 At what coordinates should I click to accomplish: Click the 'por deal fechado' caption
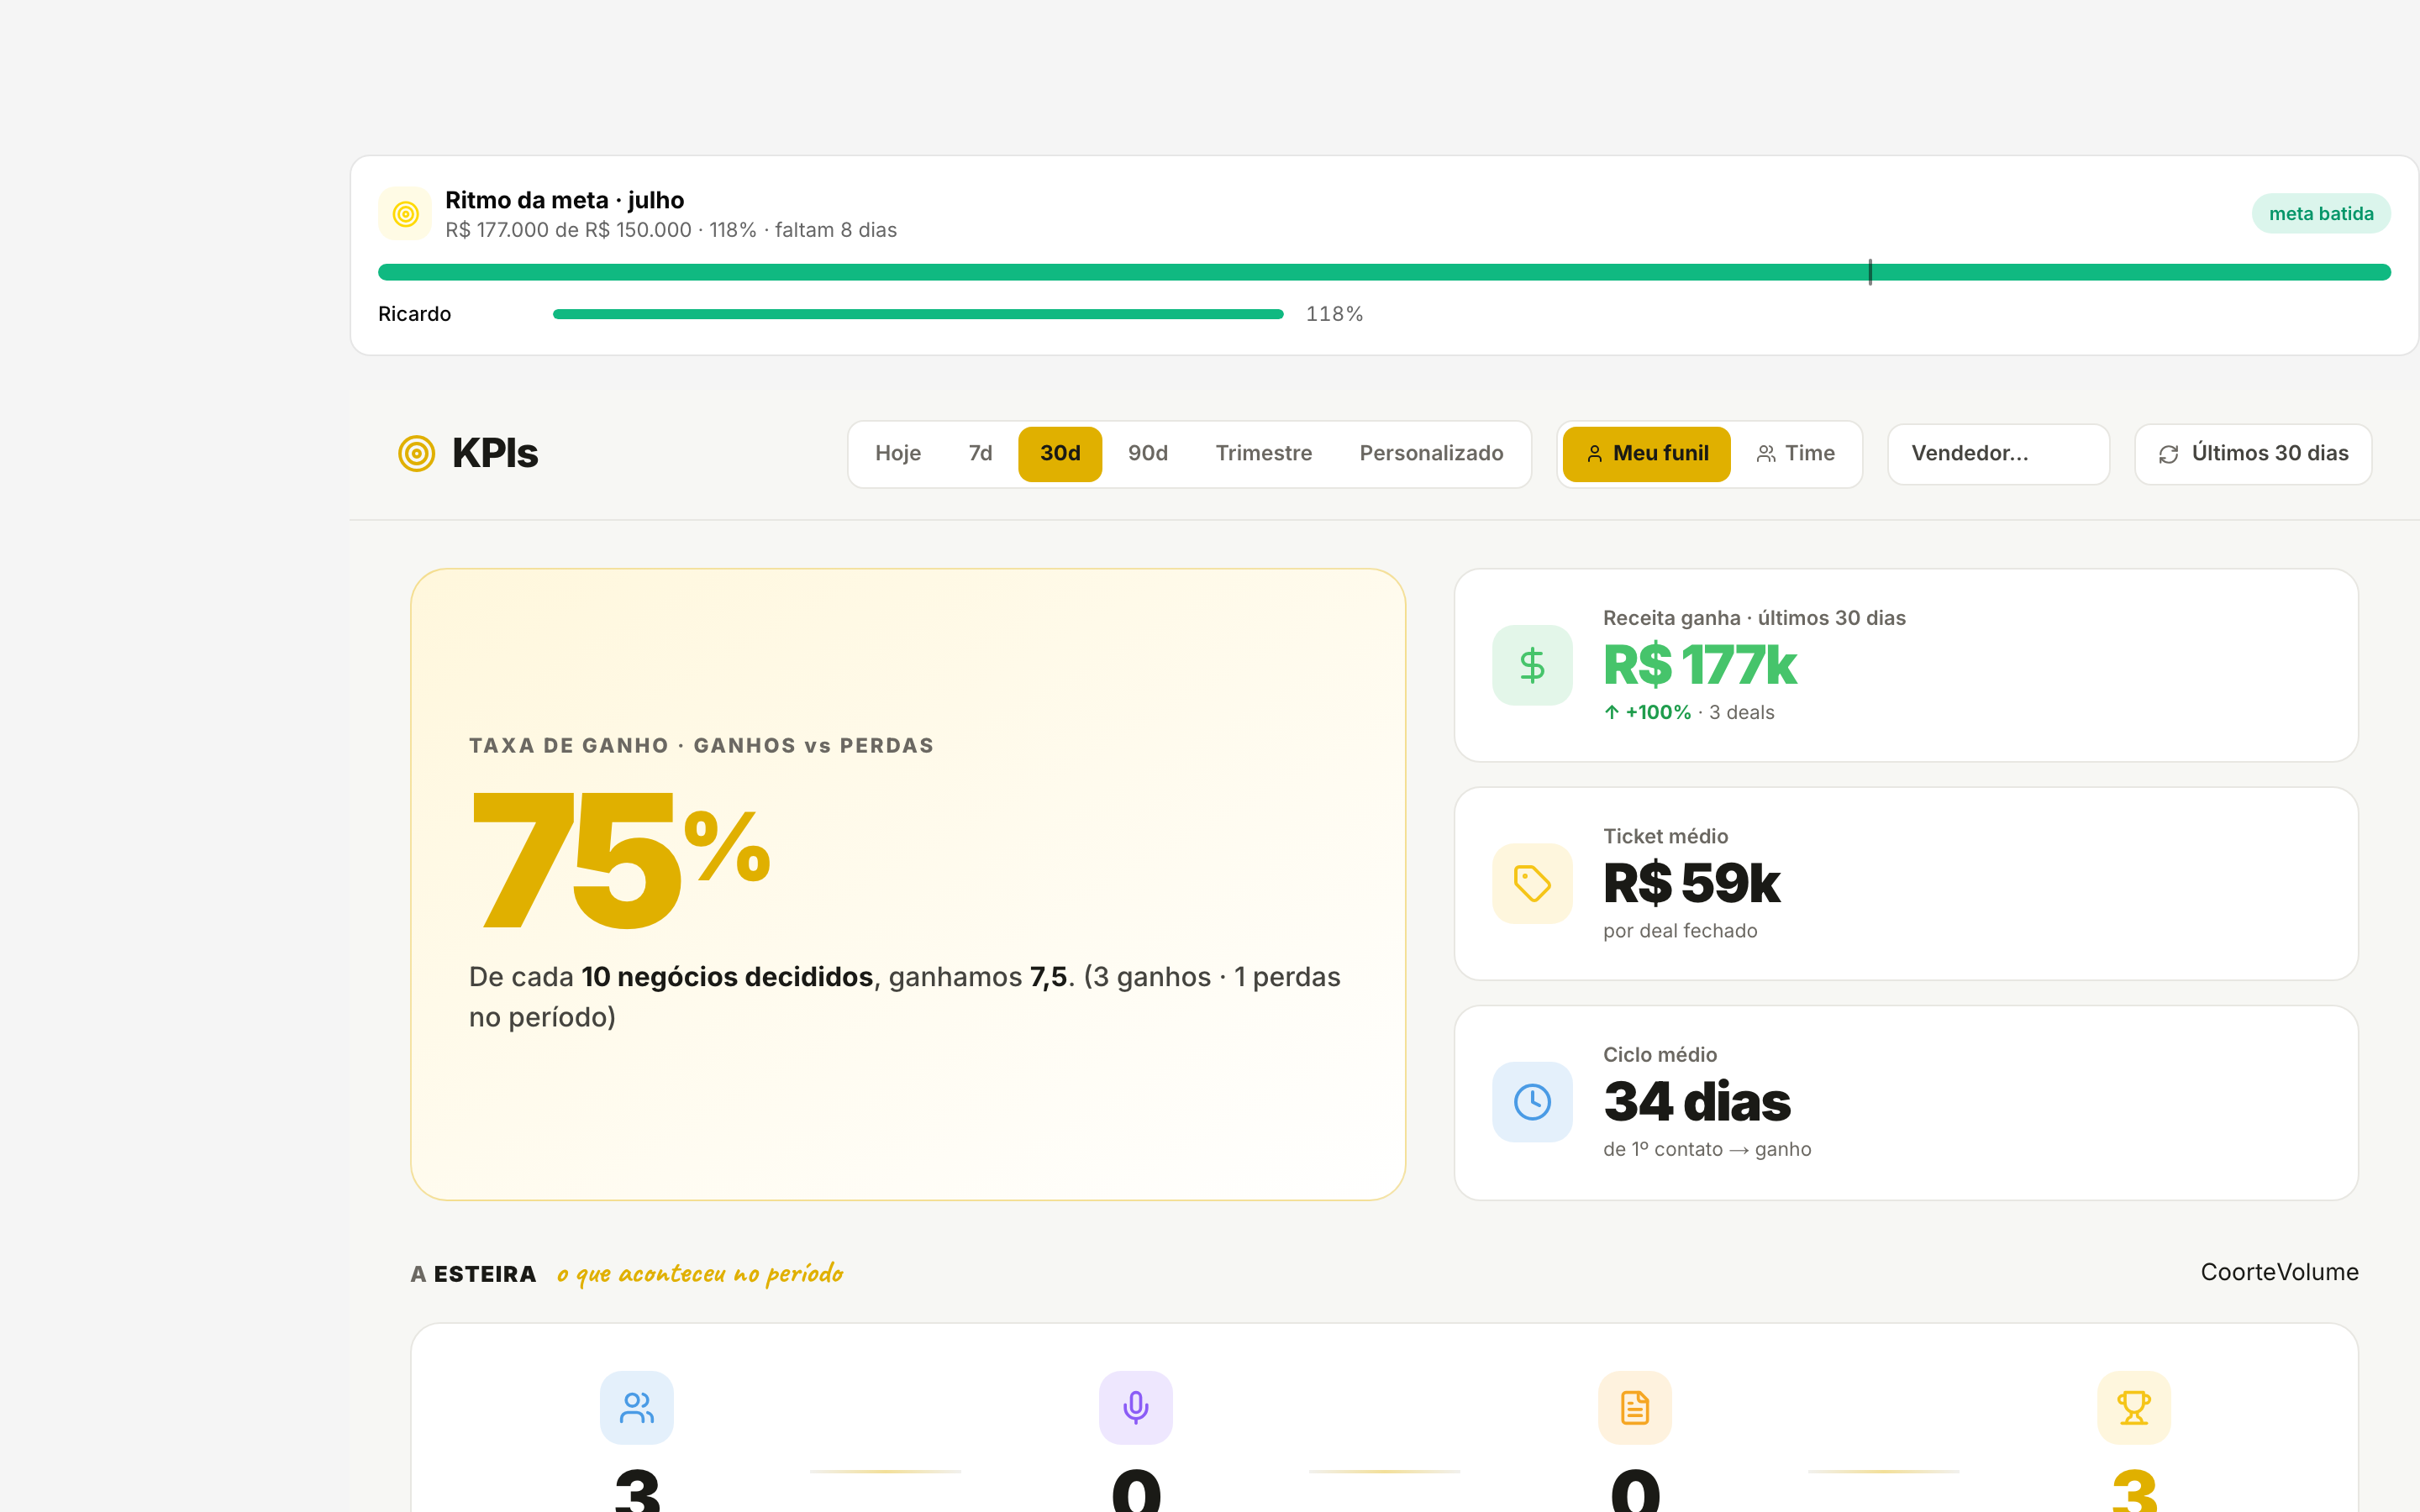(1680, 931)
